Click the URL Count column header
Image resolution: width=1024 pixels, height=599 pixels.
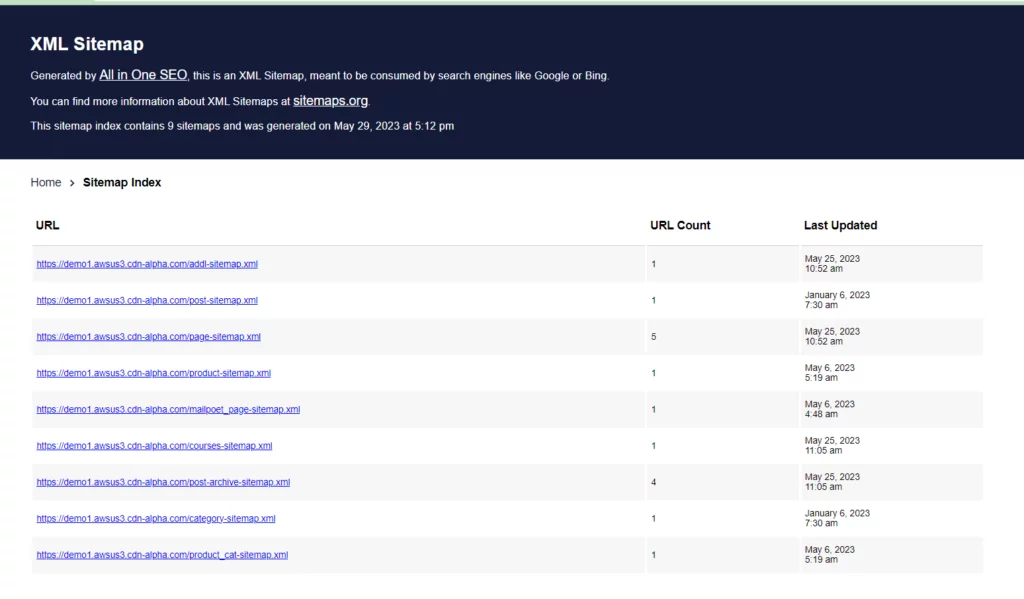[x=680, y=225]
